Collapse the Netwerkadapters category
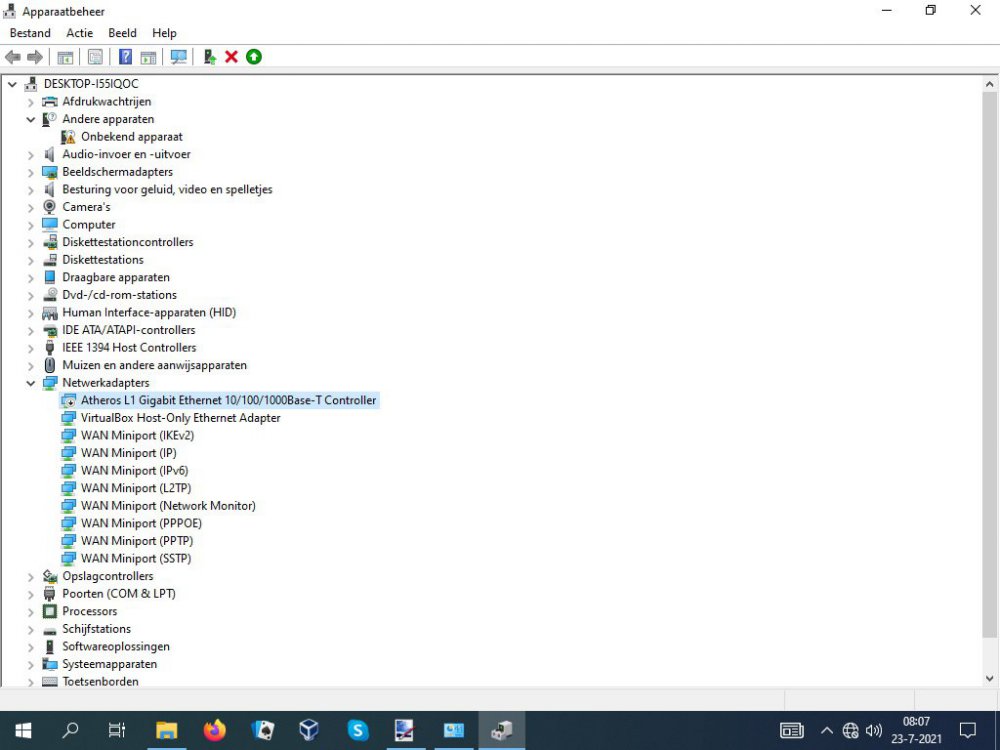This screenshot has width=1000, height=750. [x=30, y=383]
